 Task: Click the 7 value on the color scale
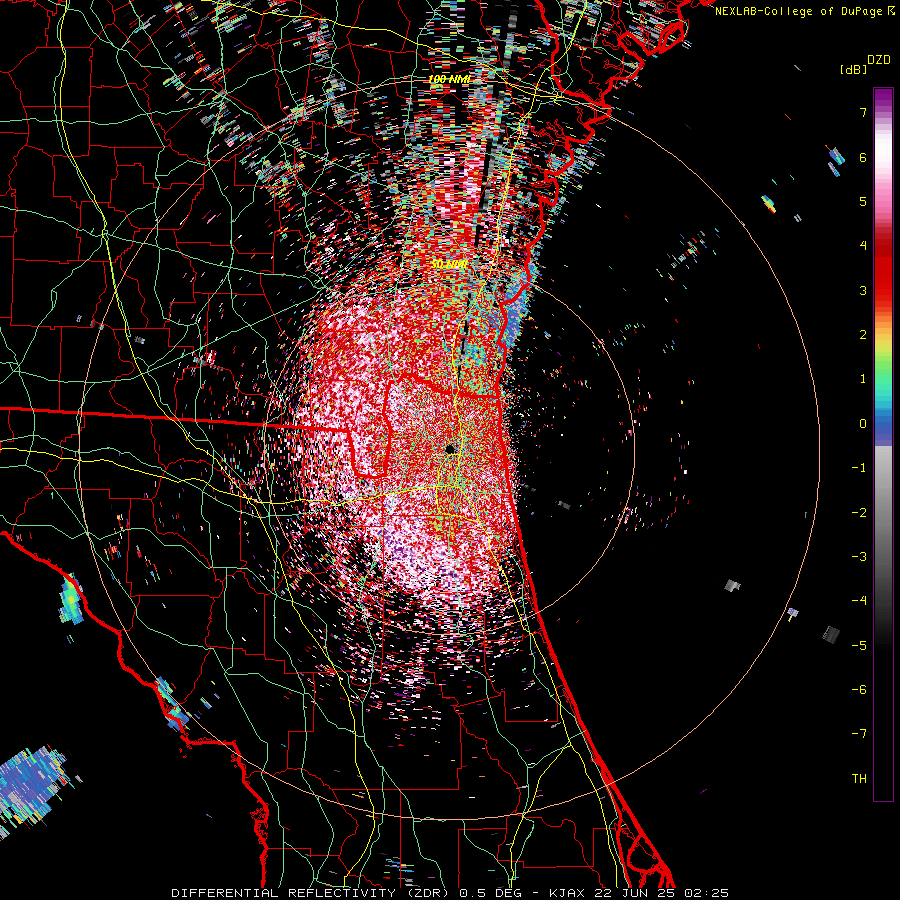[863, 113]
